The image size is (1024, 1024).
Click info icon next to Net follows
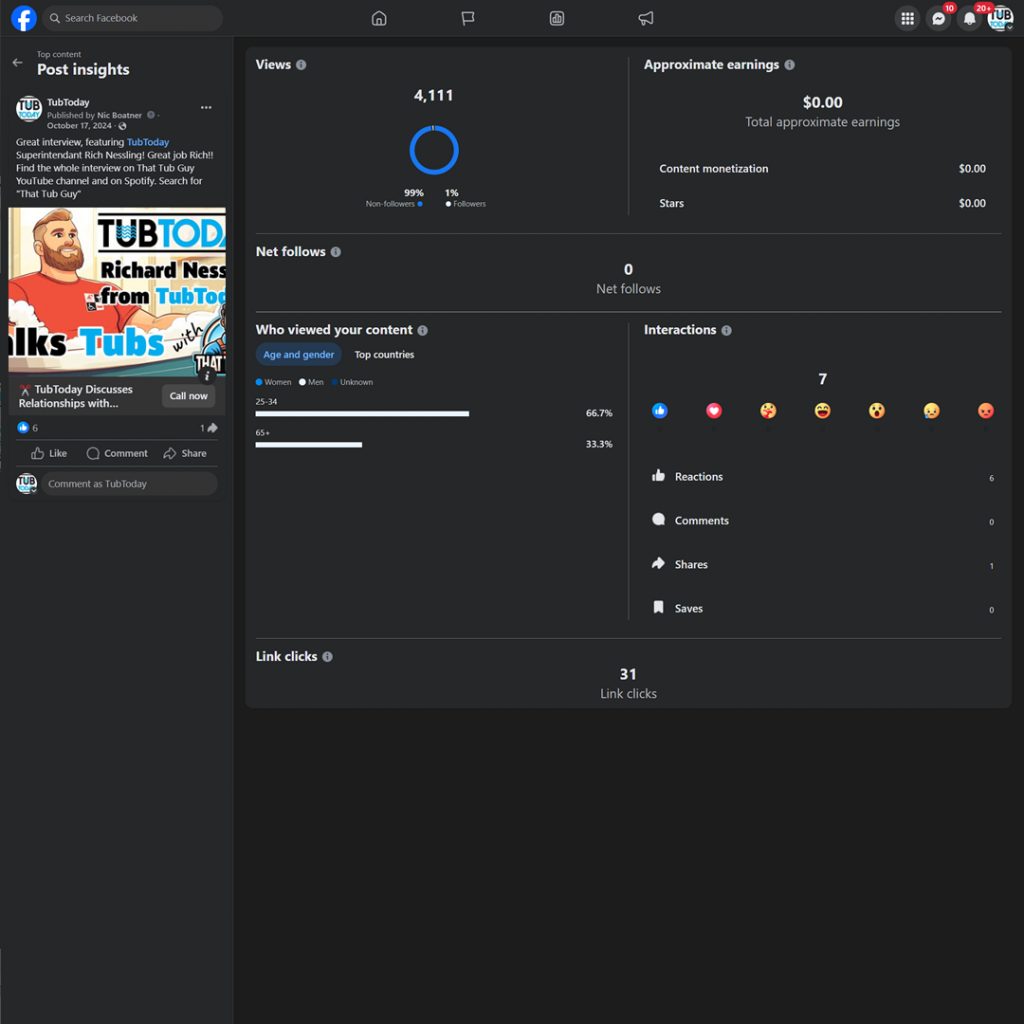pyautogui.click(x=336, y=252)
